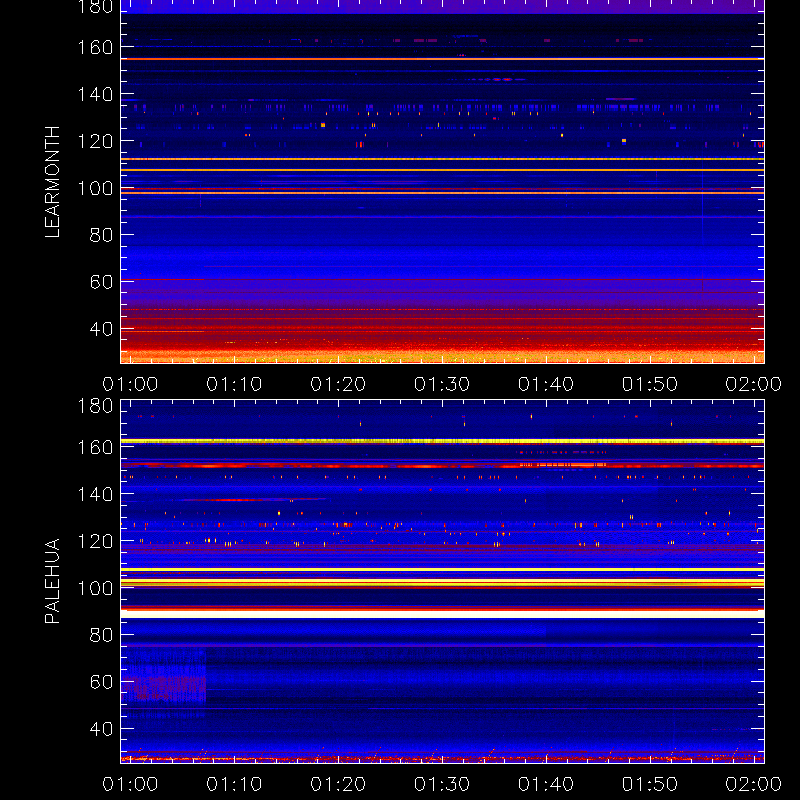
Task: Select the 140 frequency label on Learmonth plot
Action: [x=95, y=94]
